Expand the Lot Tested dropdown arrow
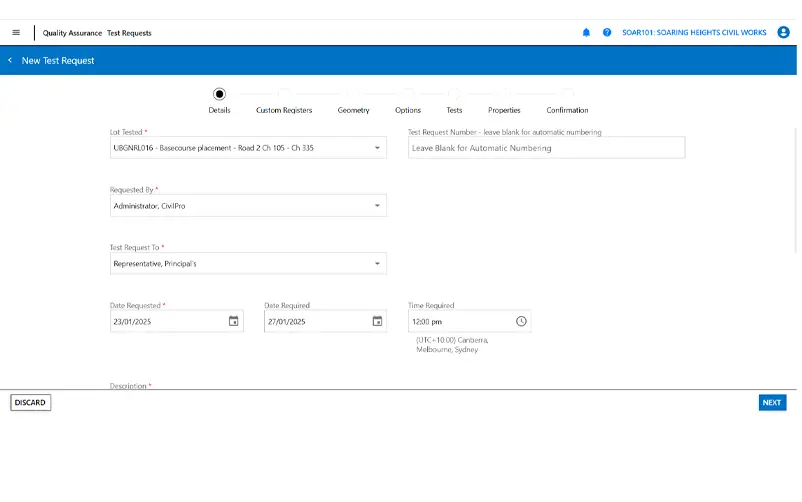Viewport: 802px width, 502px height. coord(377,148)
